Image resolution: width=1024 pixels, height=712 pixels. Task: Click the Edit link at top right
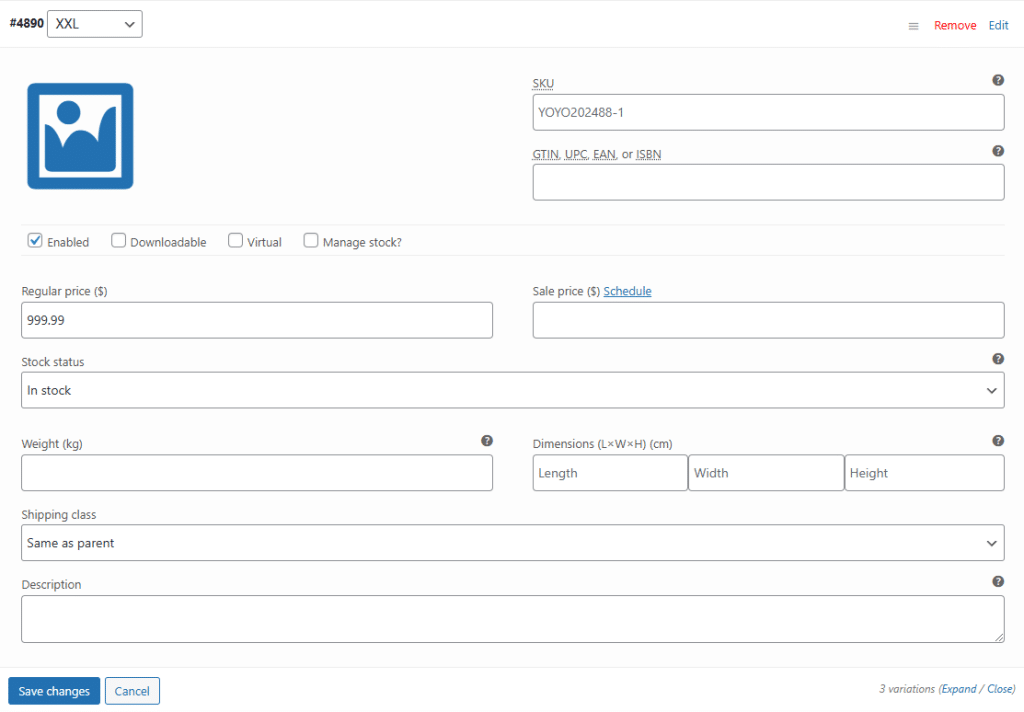[998, 25]
